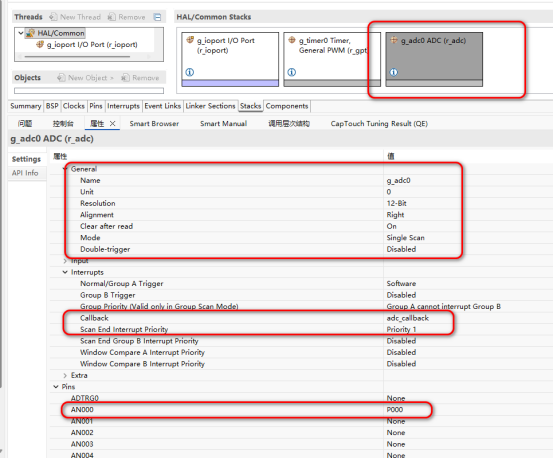Click the Double-trigger row value Disabled
Viewport: 553px width, 458px height.
coord(401,249)
